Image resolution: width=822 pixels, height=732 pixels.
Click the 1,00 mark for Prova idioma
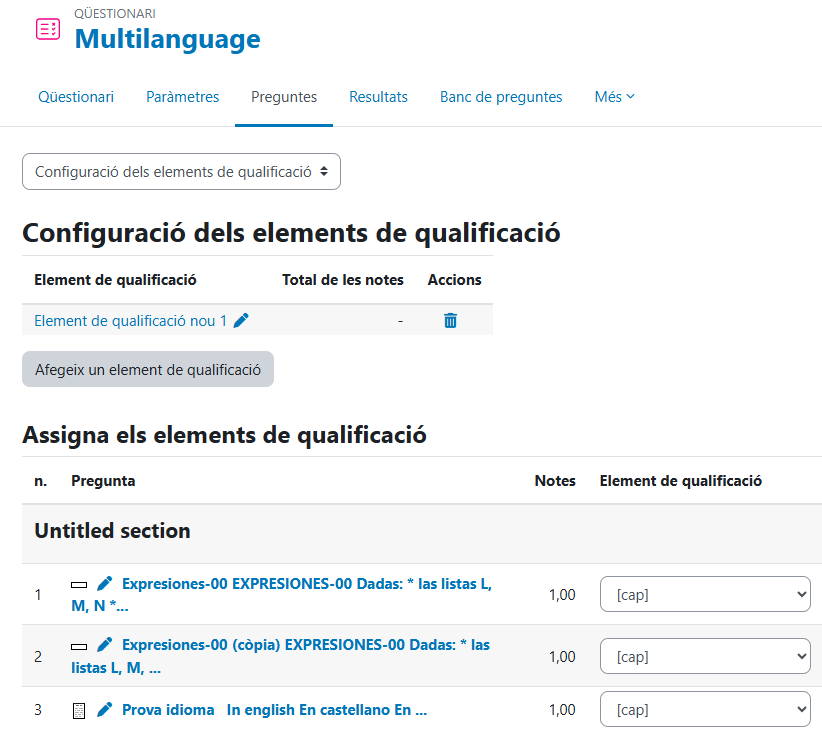[x=562, y=709]
